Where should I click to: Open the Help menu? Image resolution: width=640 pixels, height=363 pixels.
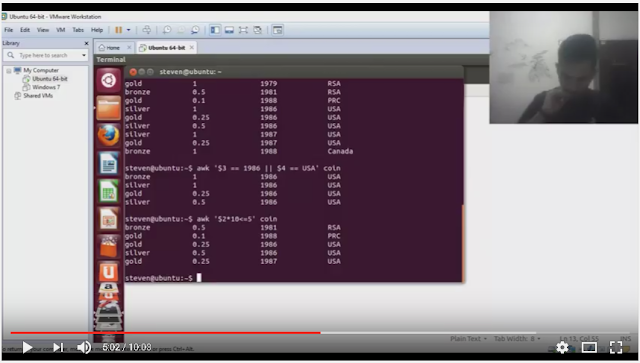click(x=97, y=30)
